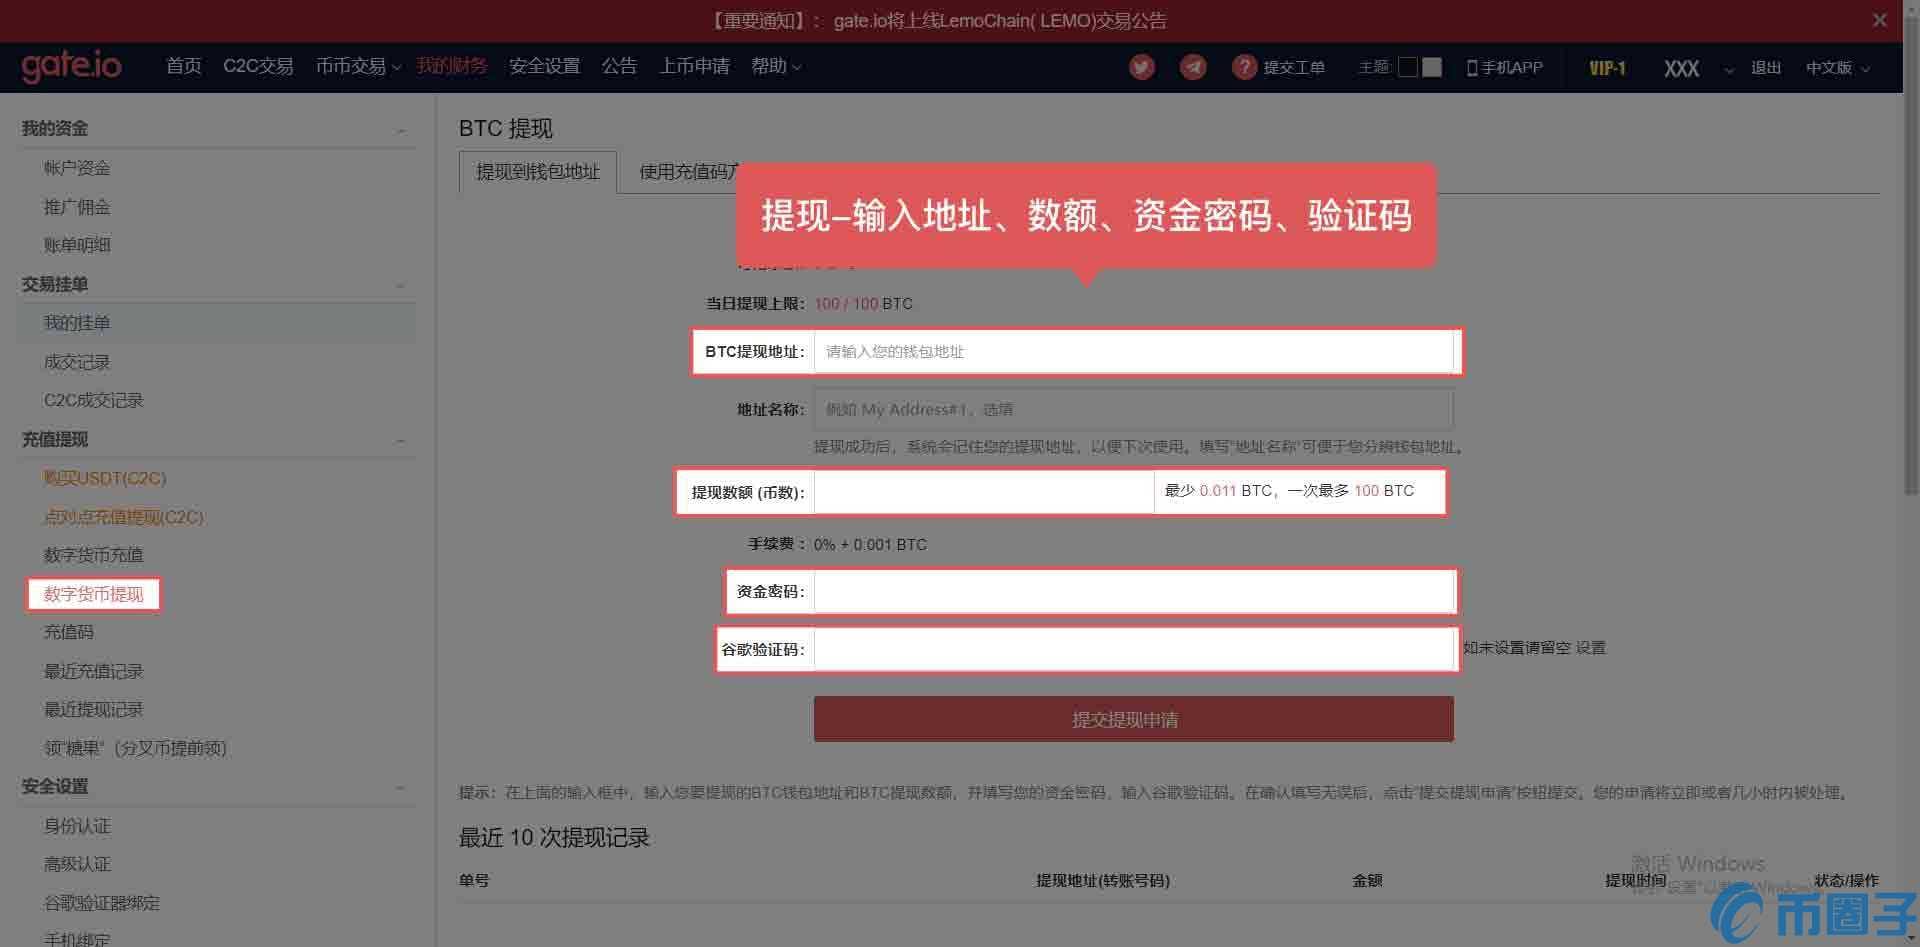Click the BTC提现地址 input field
The height and width of the screenshot is (947, 1920).
click(x=1135, y=351)
